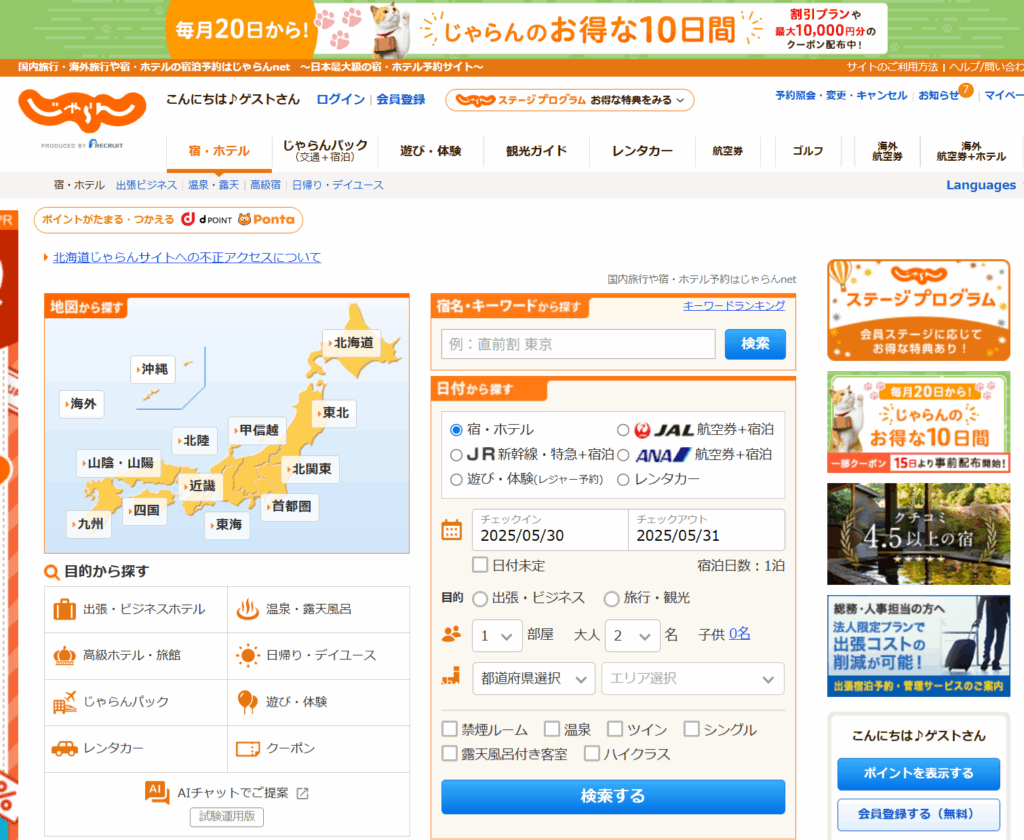The width and height of the screenshot is (1024, 840).
Task: Open the 都道府県選択 dropdown
Action: pos(534,679)
